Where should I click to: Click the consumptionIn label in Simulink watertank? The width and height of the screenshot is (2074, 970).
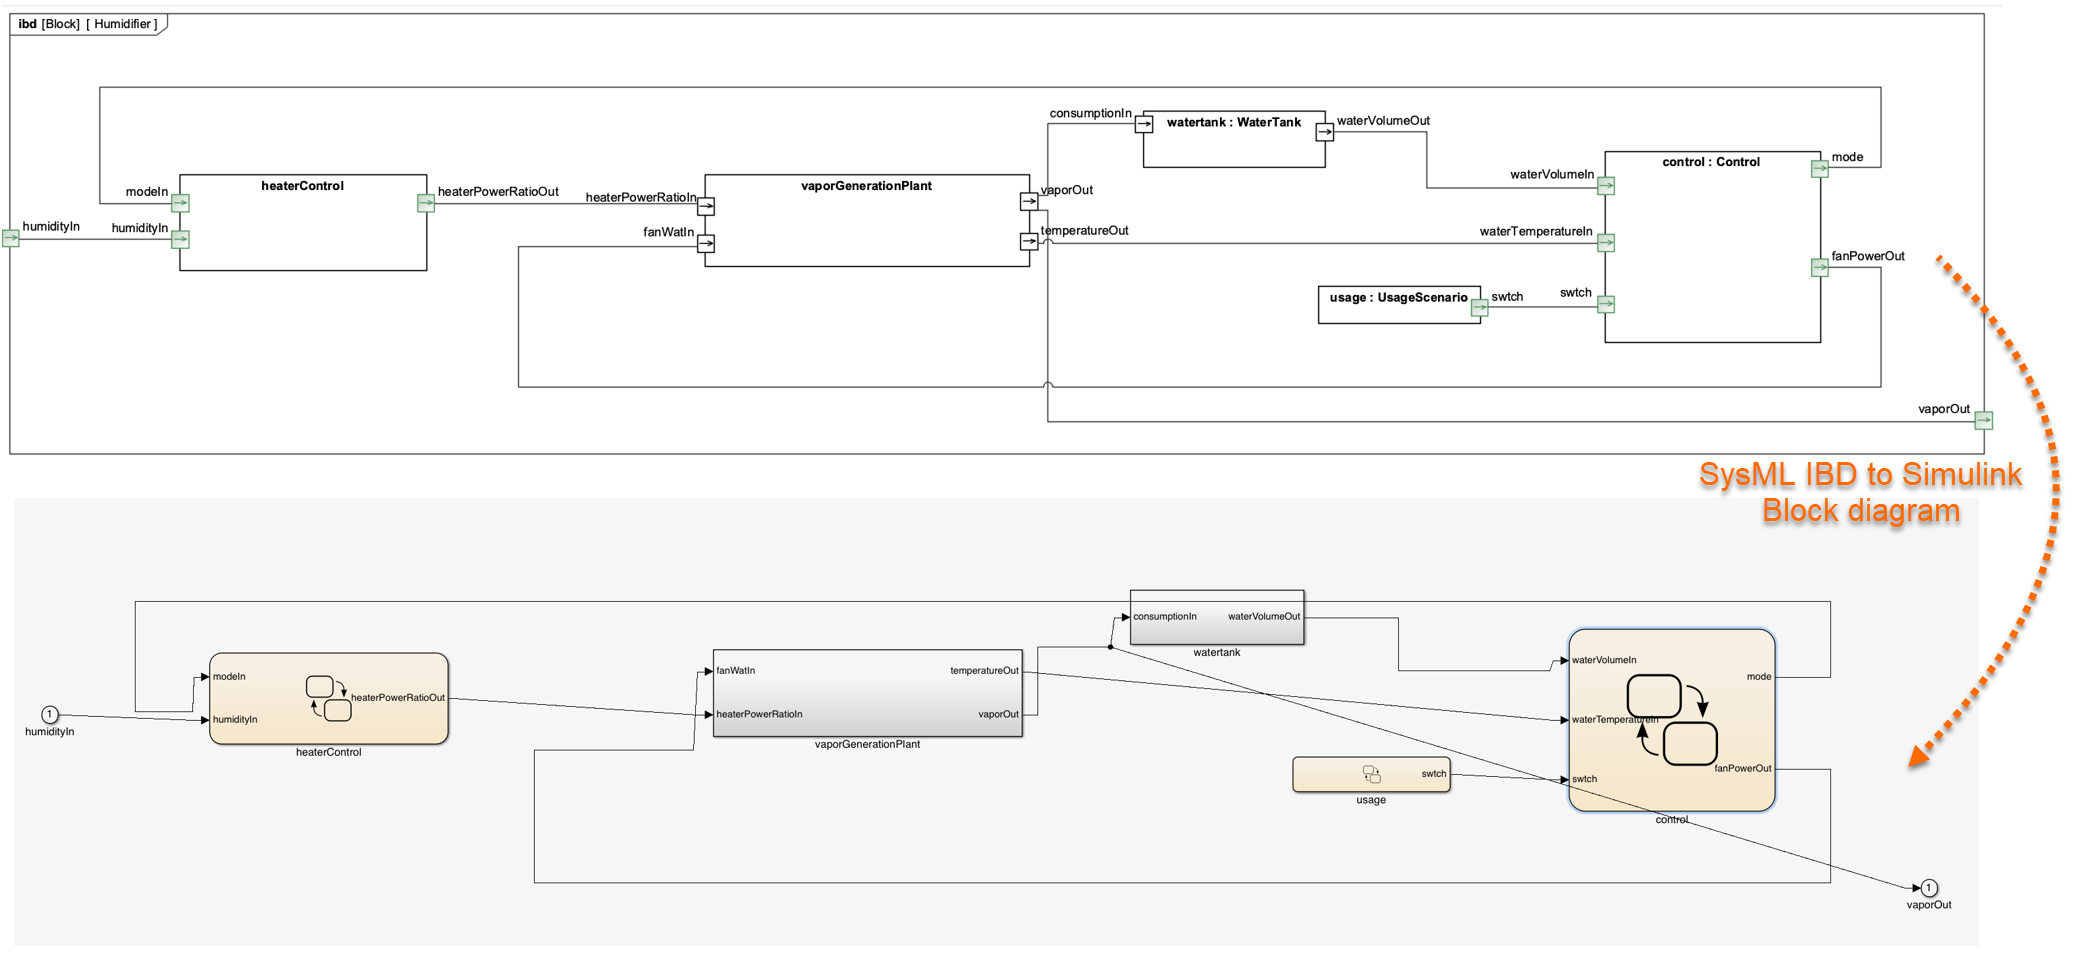[x=1165, y=617]
